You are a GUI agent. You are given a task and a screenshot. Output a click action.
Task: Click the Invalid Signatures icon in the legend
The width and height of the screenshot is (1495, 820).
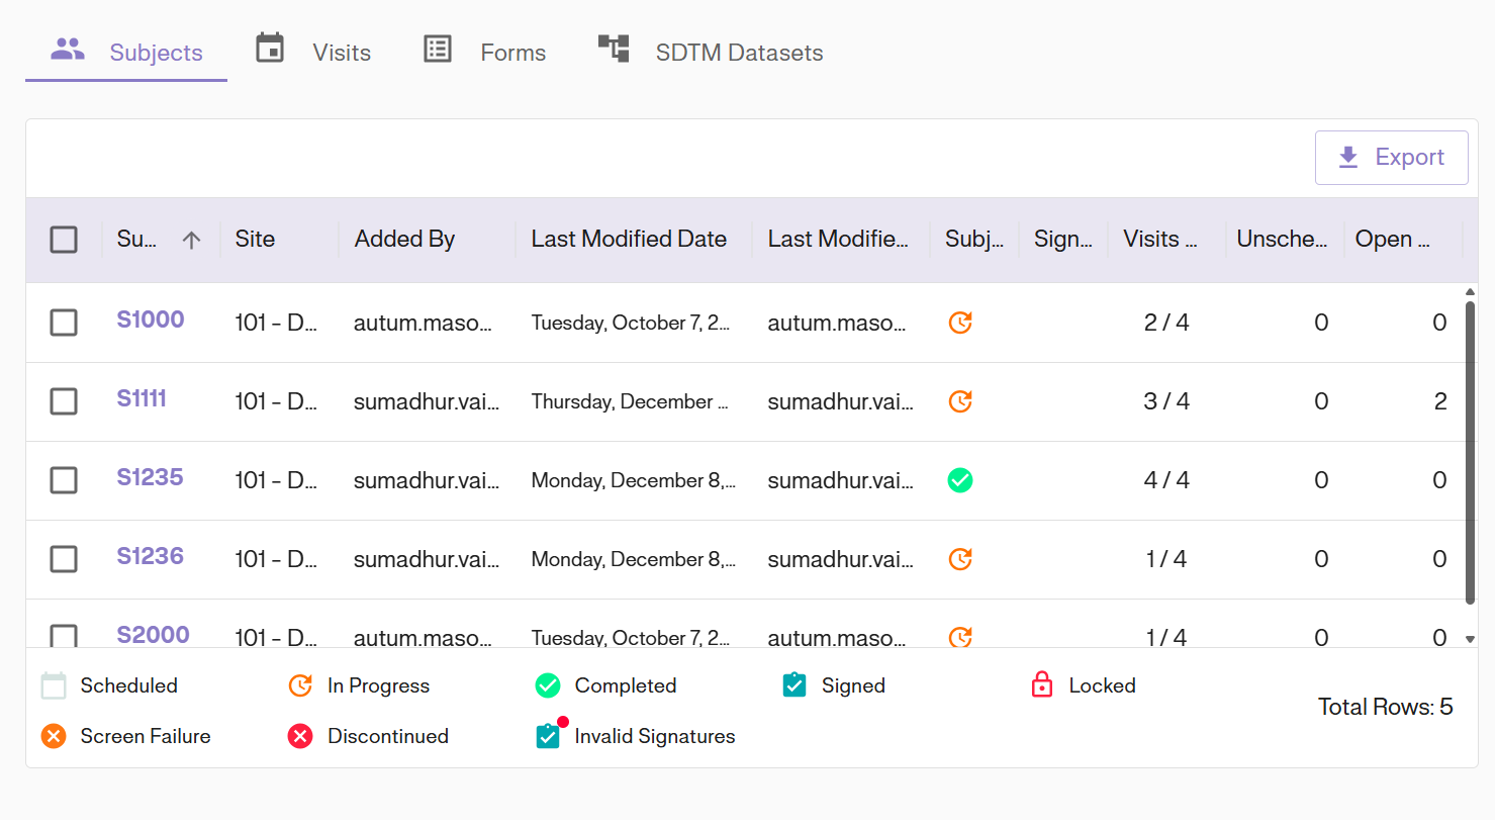tap(546, 735)
